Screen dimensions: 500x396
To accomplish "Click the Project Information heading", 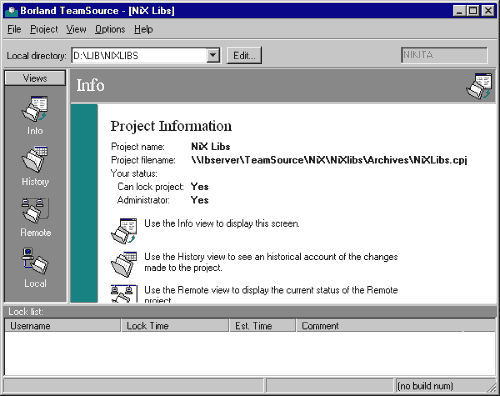I will 171,126.
